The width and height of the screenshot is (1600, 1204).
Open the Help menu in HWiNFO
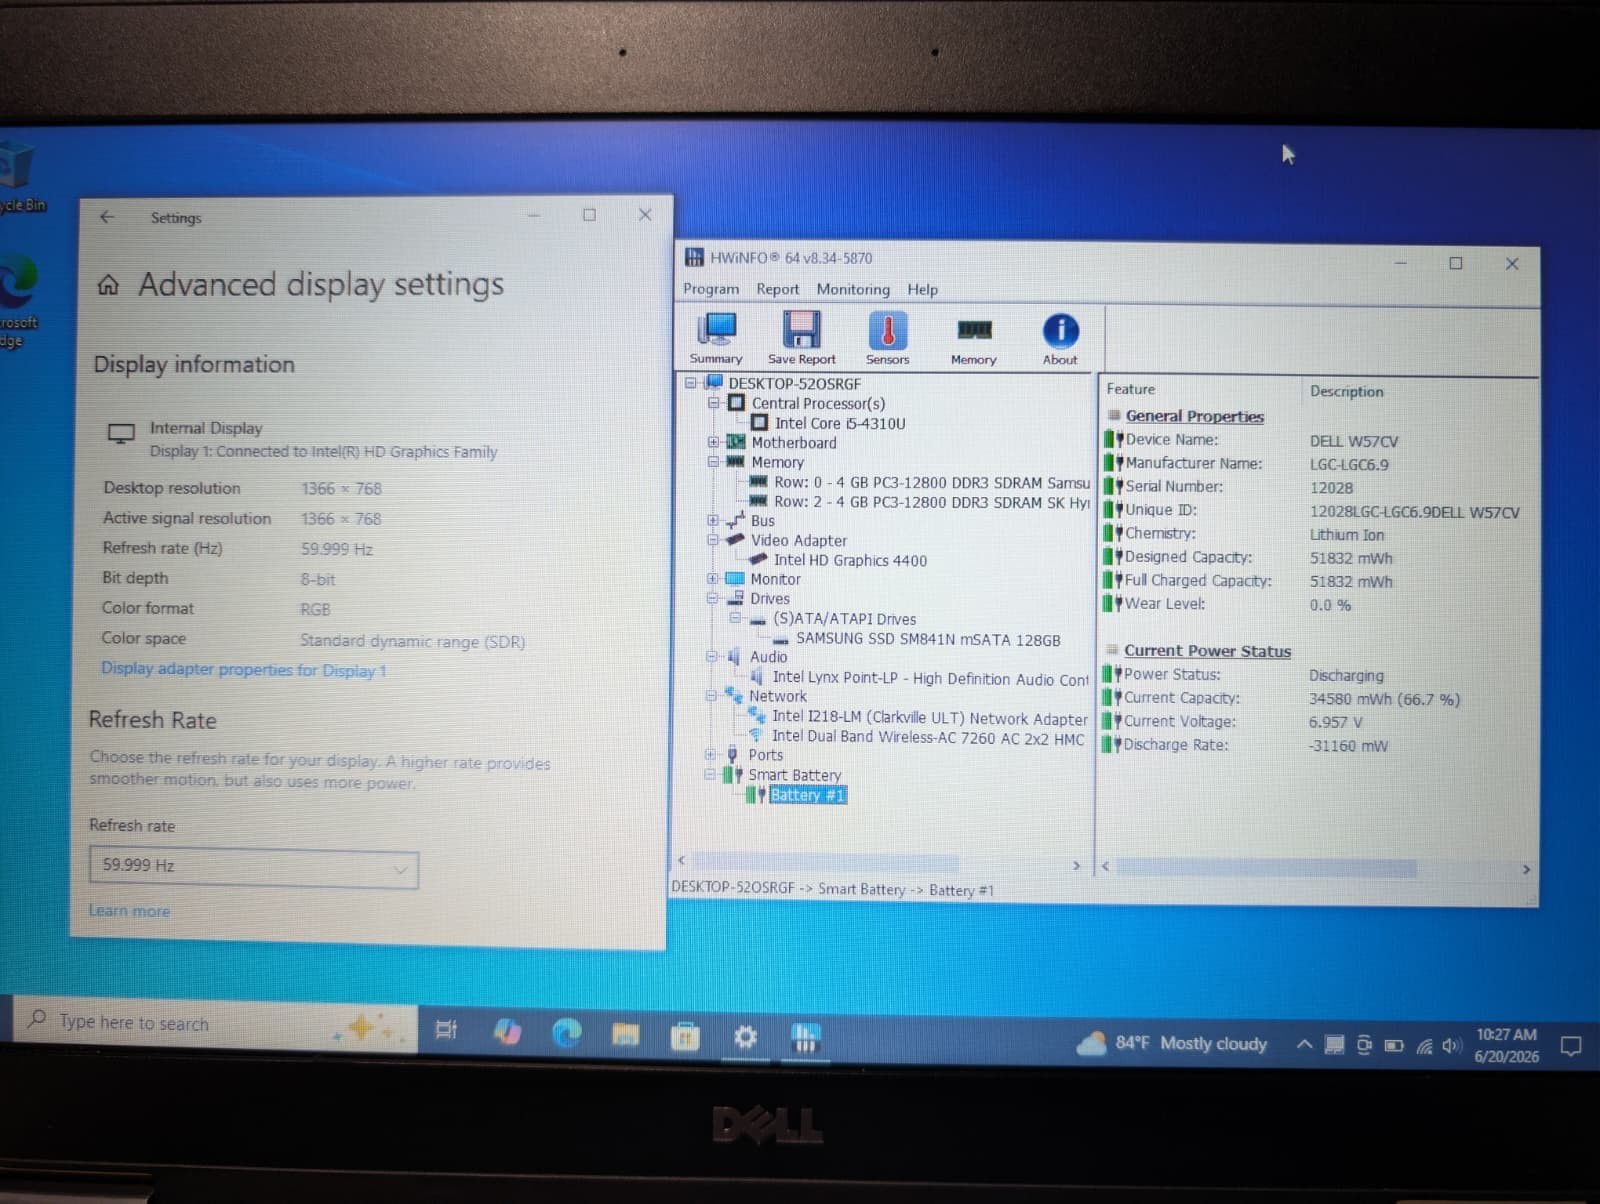pos(922,289)
